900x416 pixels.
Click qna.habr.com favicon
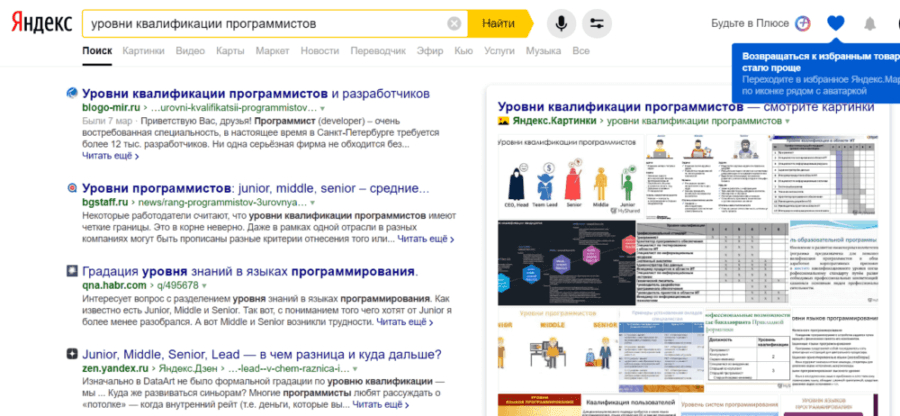pos(72,271)
